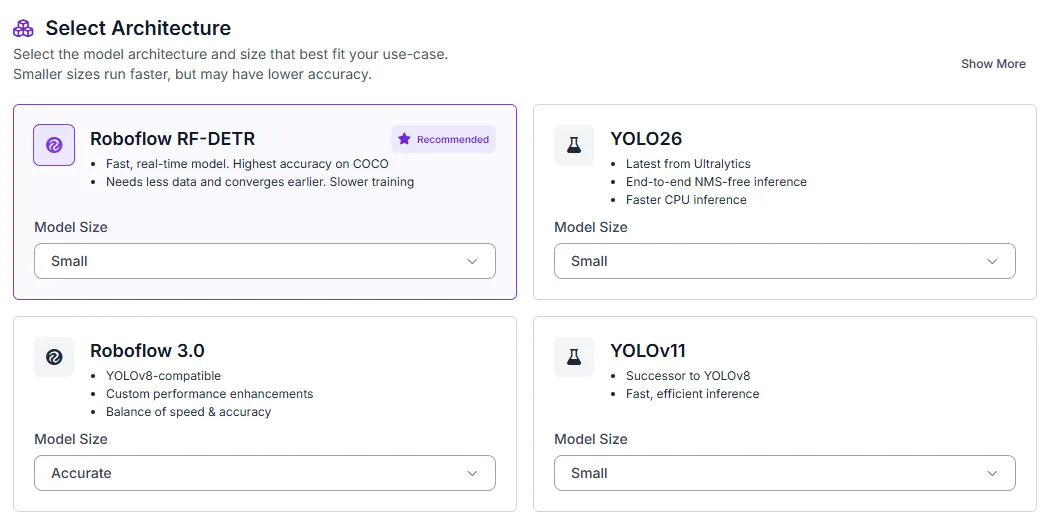Click the Roboflow RF-DETR logo icon

pyautogui.click(x=54, y=145)
